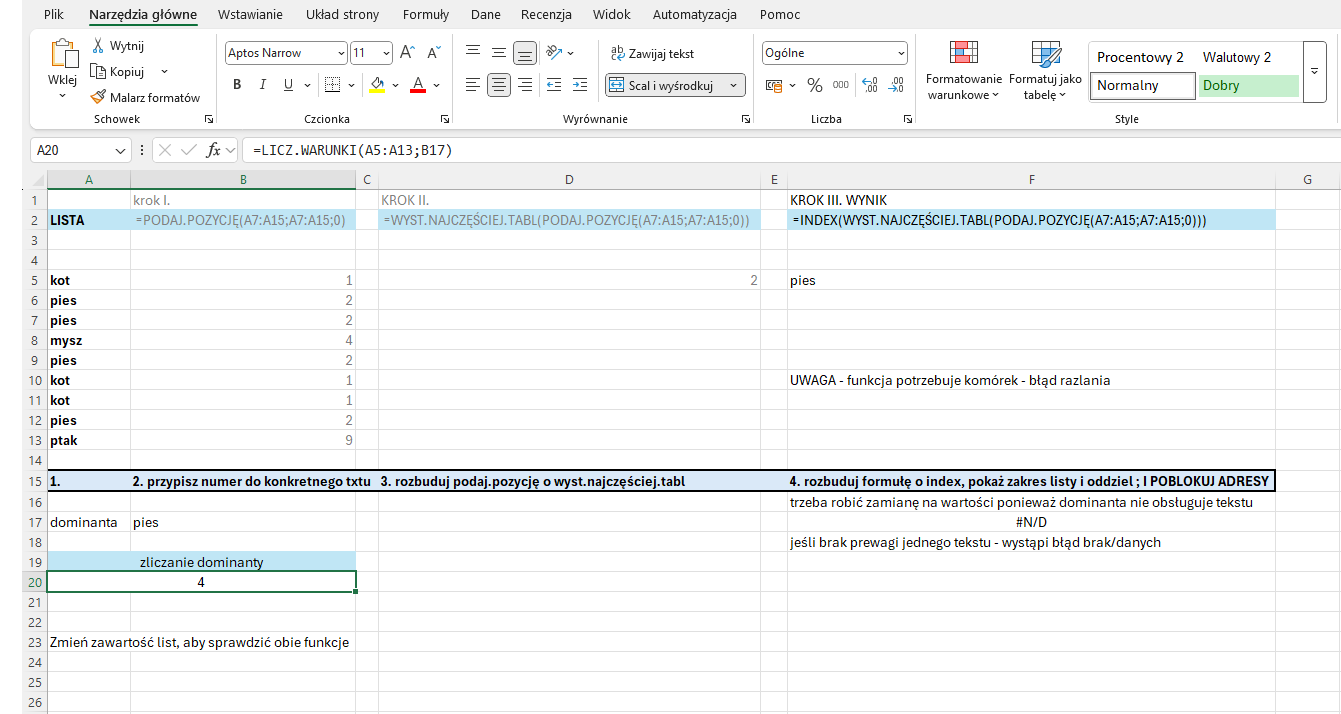Click the increase decimal places icon
1341x714 pixels.
coord(868,86)
